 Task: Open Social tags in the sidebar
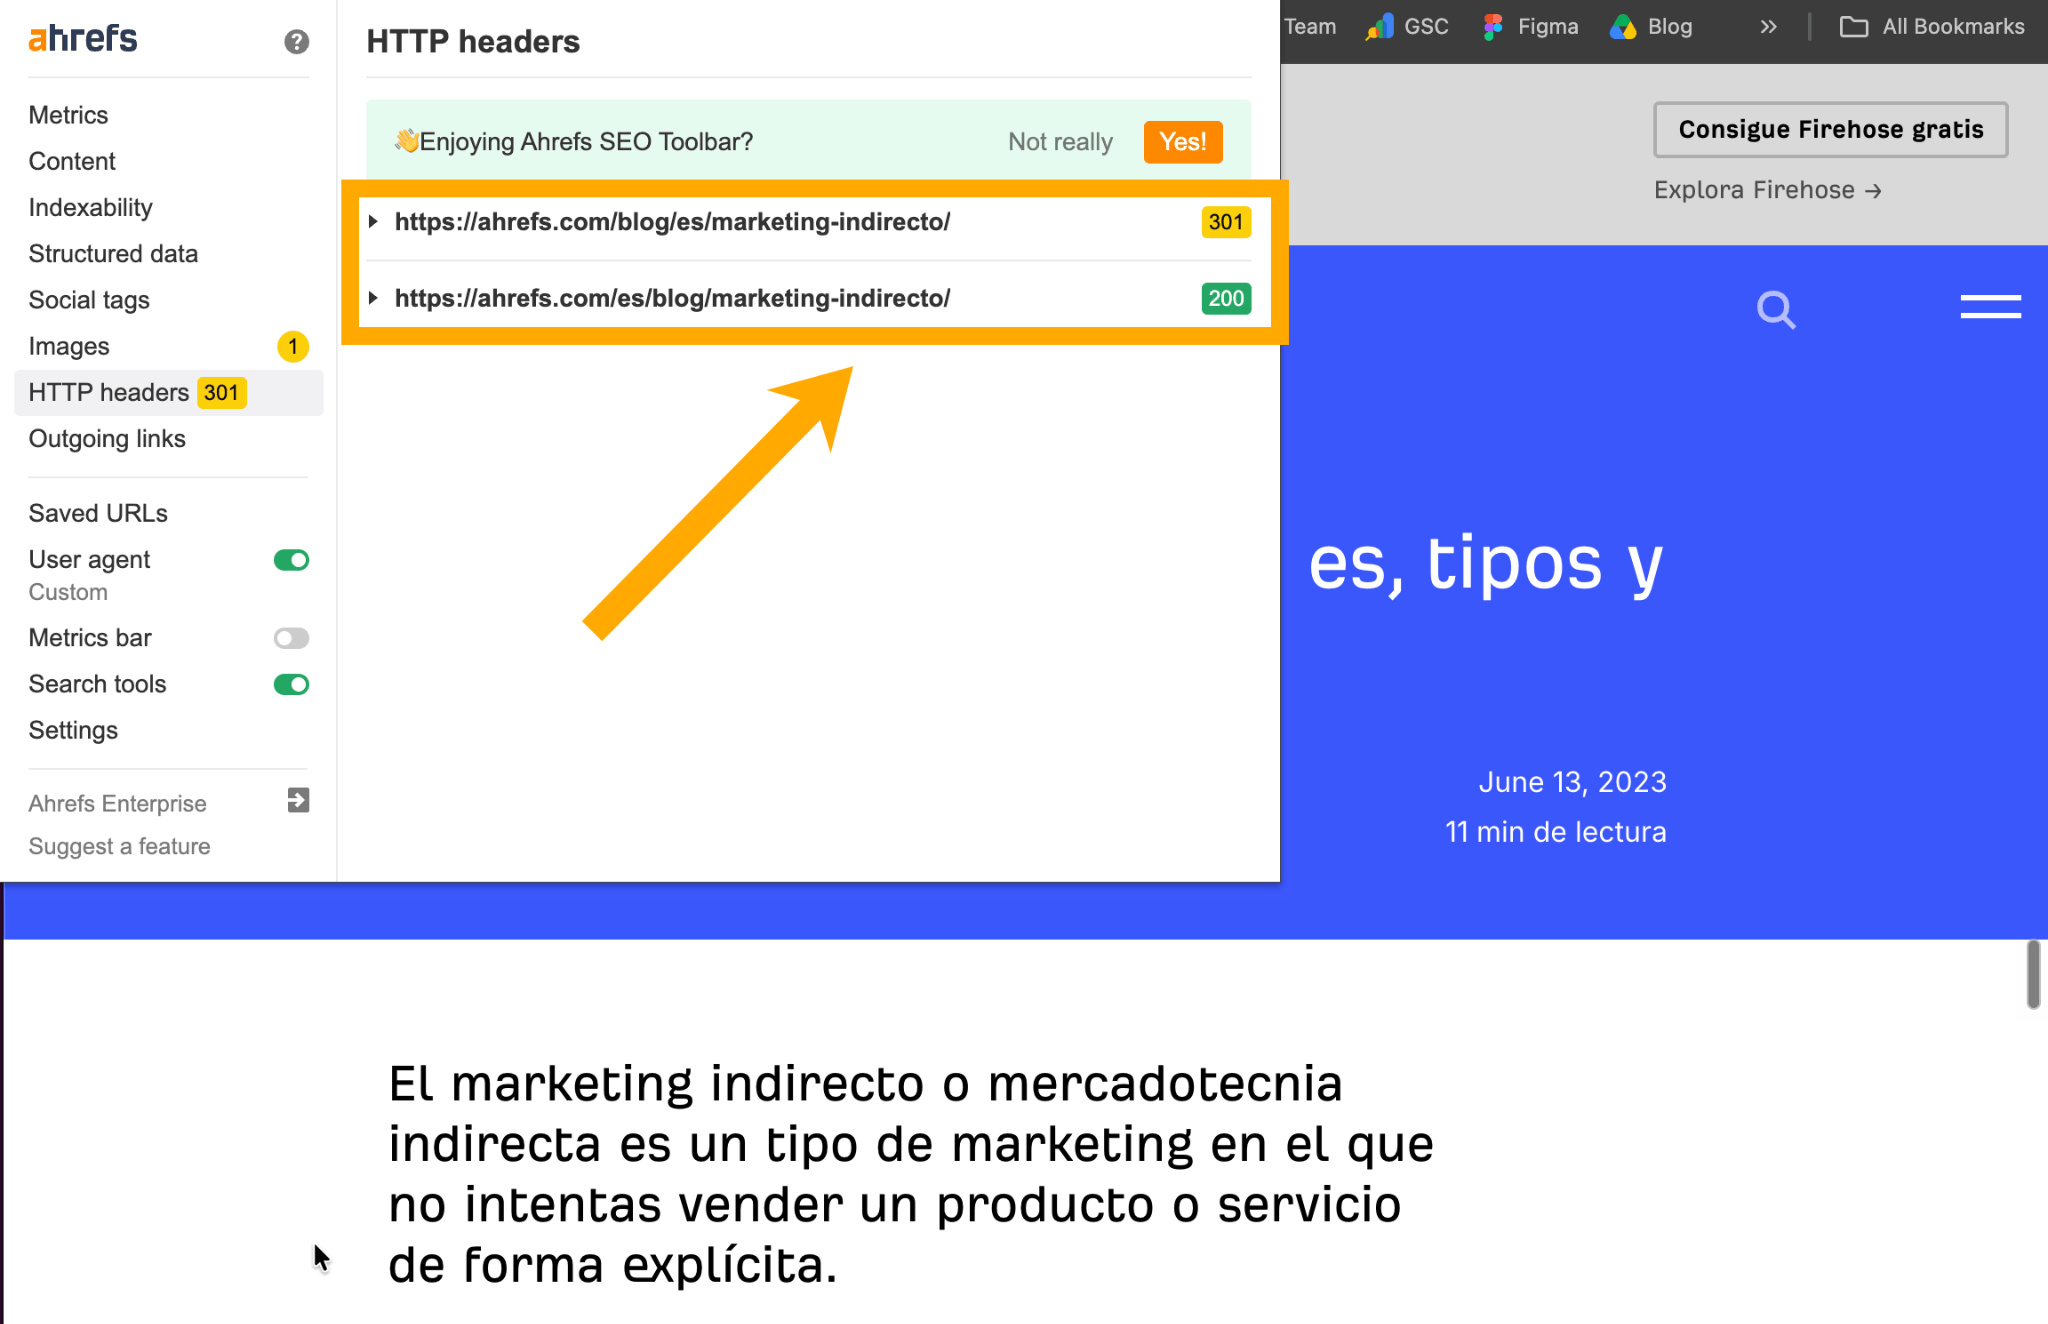pos(89,300)
